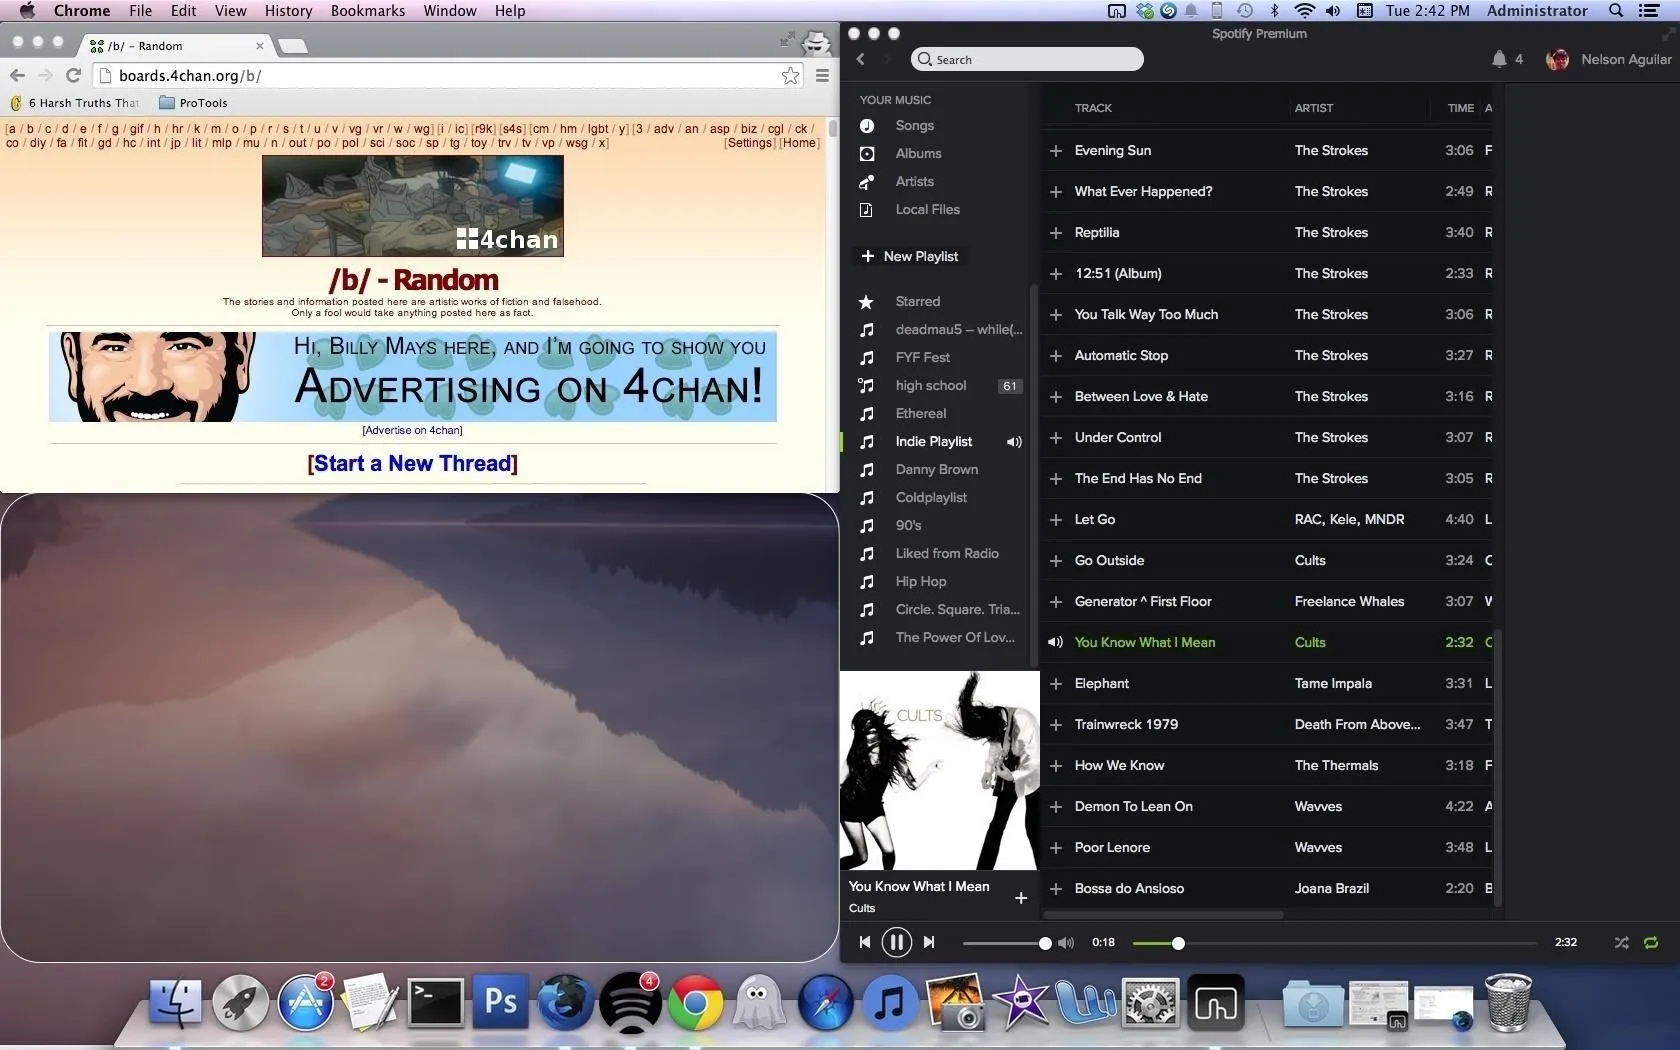Add Under Control with plus icon
This screenshot has height=1050, width=1680.
[x=1055, y=437]
